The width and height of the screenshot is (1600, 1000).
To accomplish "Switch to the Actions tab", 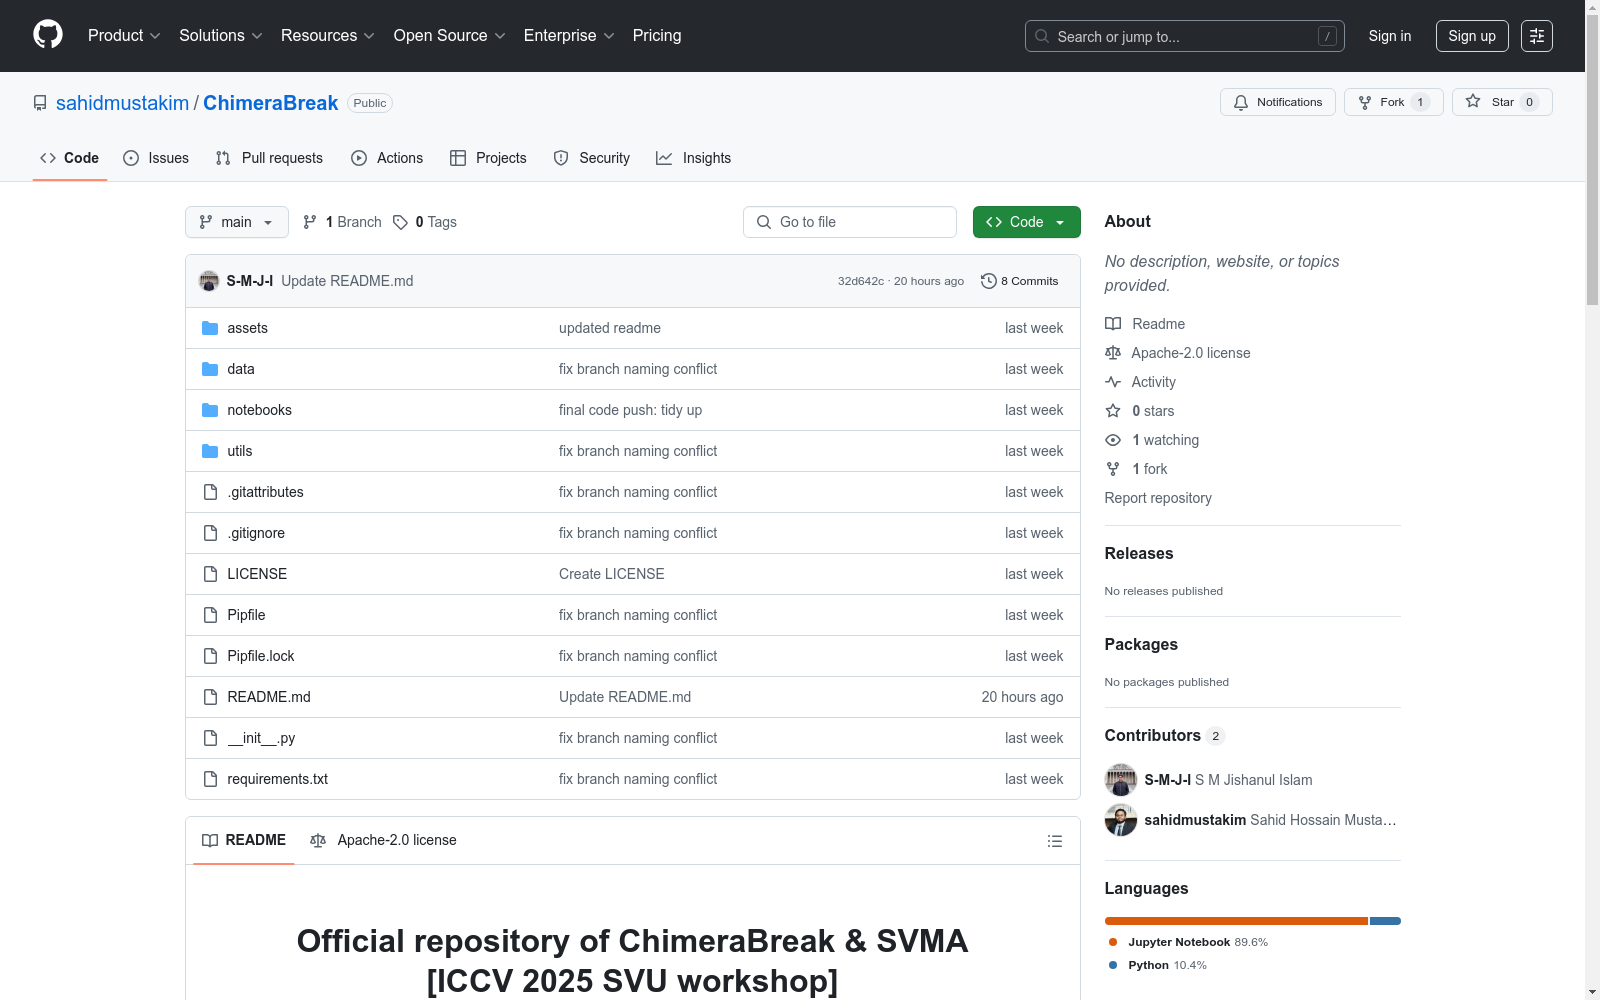I will (x=387, y=158).
